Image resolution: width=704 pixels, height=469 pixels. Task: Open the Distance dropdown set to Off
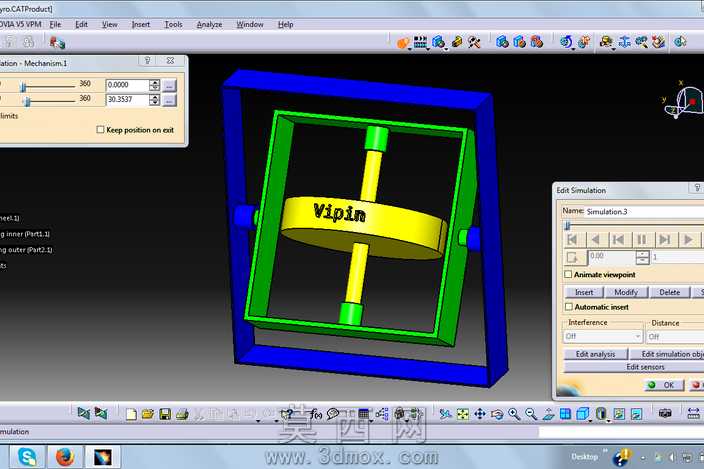675,337
